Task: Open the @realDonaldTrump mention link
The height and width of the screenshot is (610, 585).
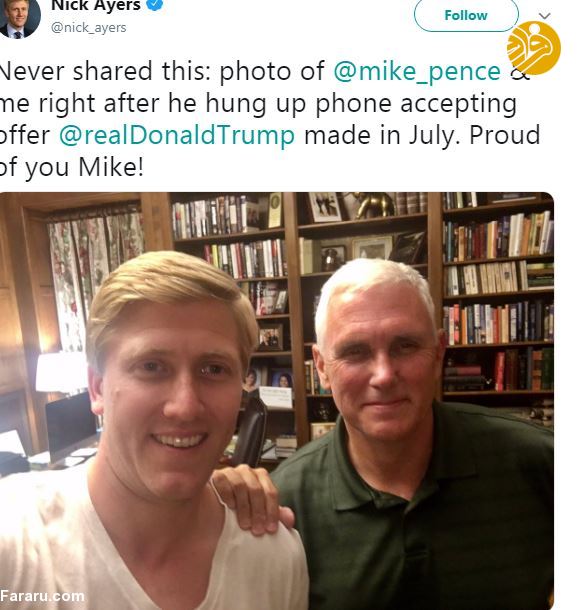Action: pos(177,135)
